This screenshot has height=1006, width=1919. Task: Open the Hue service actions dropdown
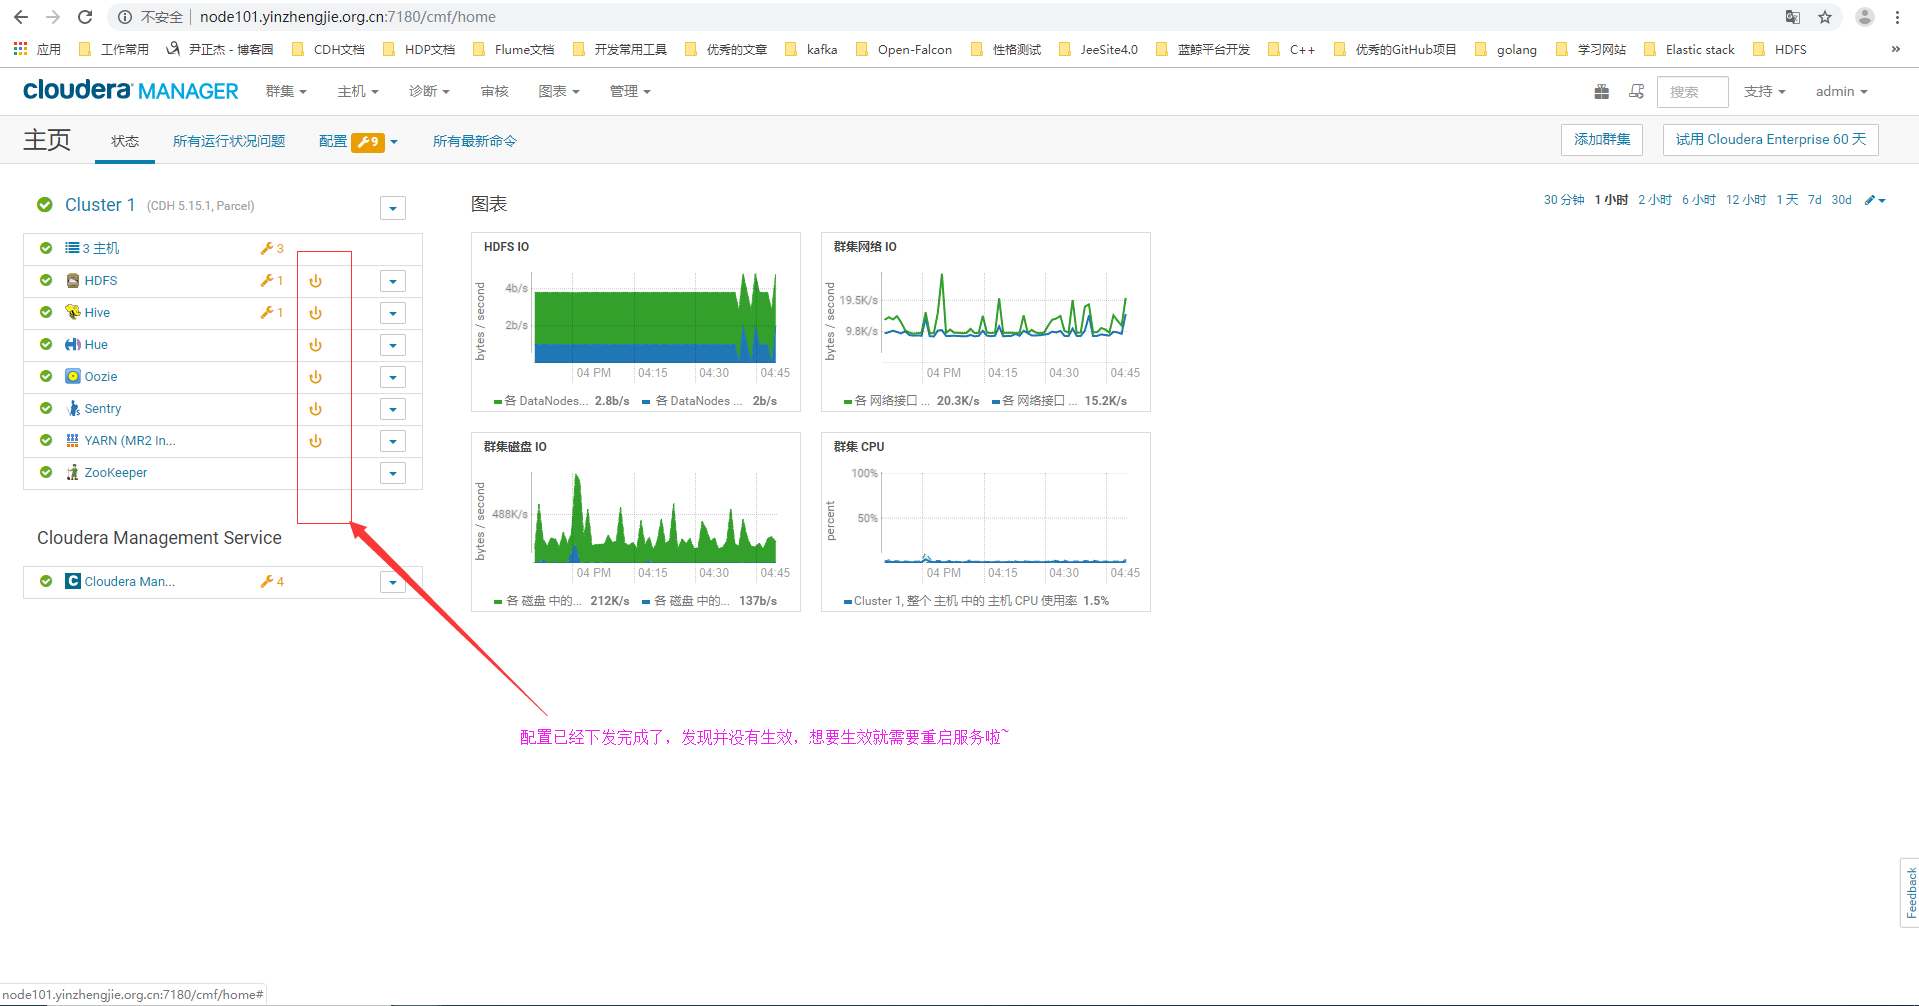393,345
